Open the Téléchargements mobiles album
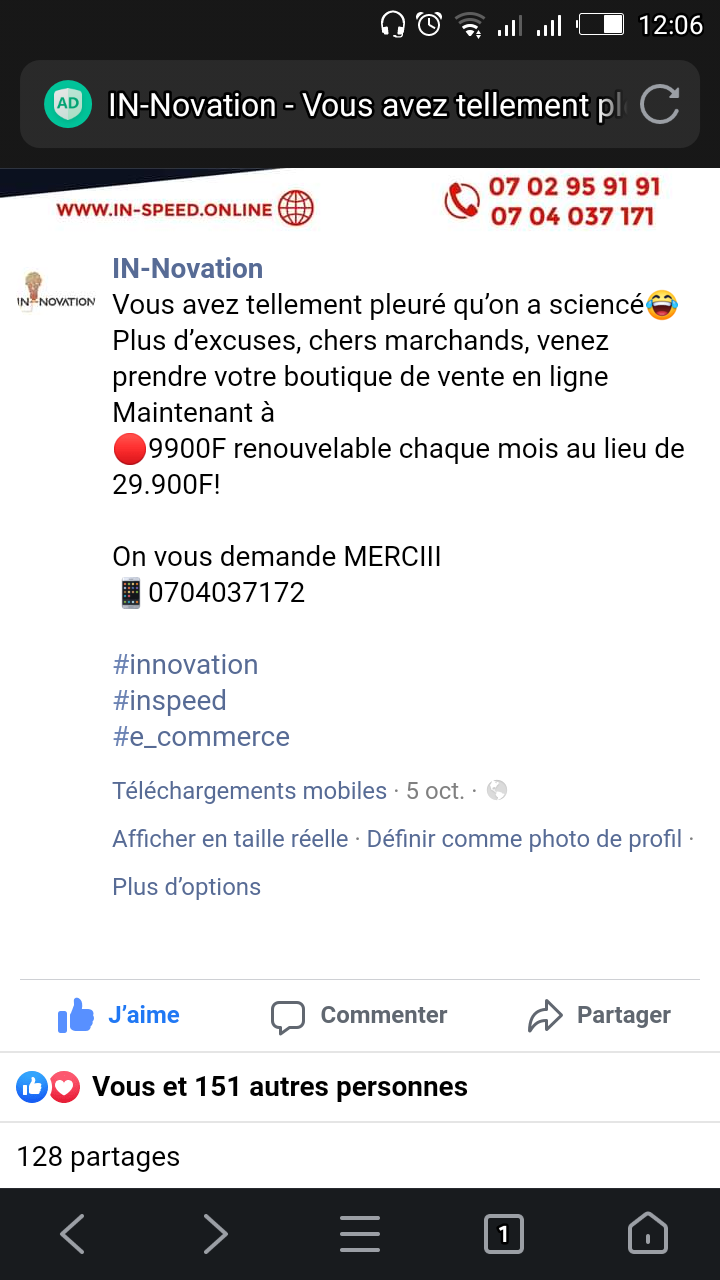This screenshot has height=1280, width=720. coord(249,791)
